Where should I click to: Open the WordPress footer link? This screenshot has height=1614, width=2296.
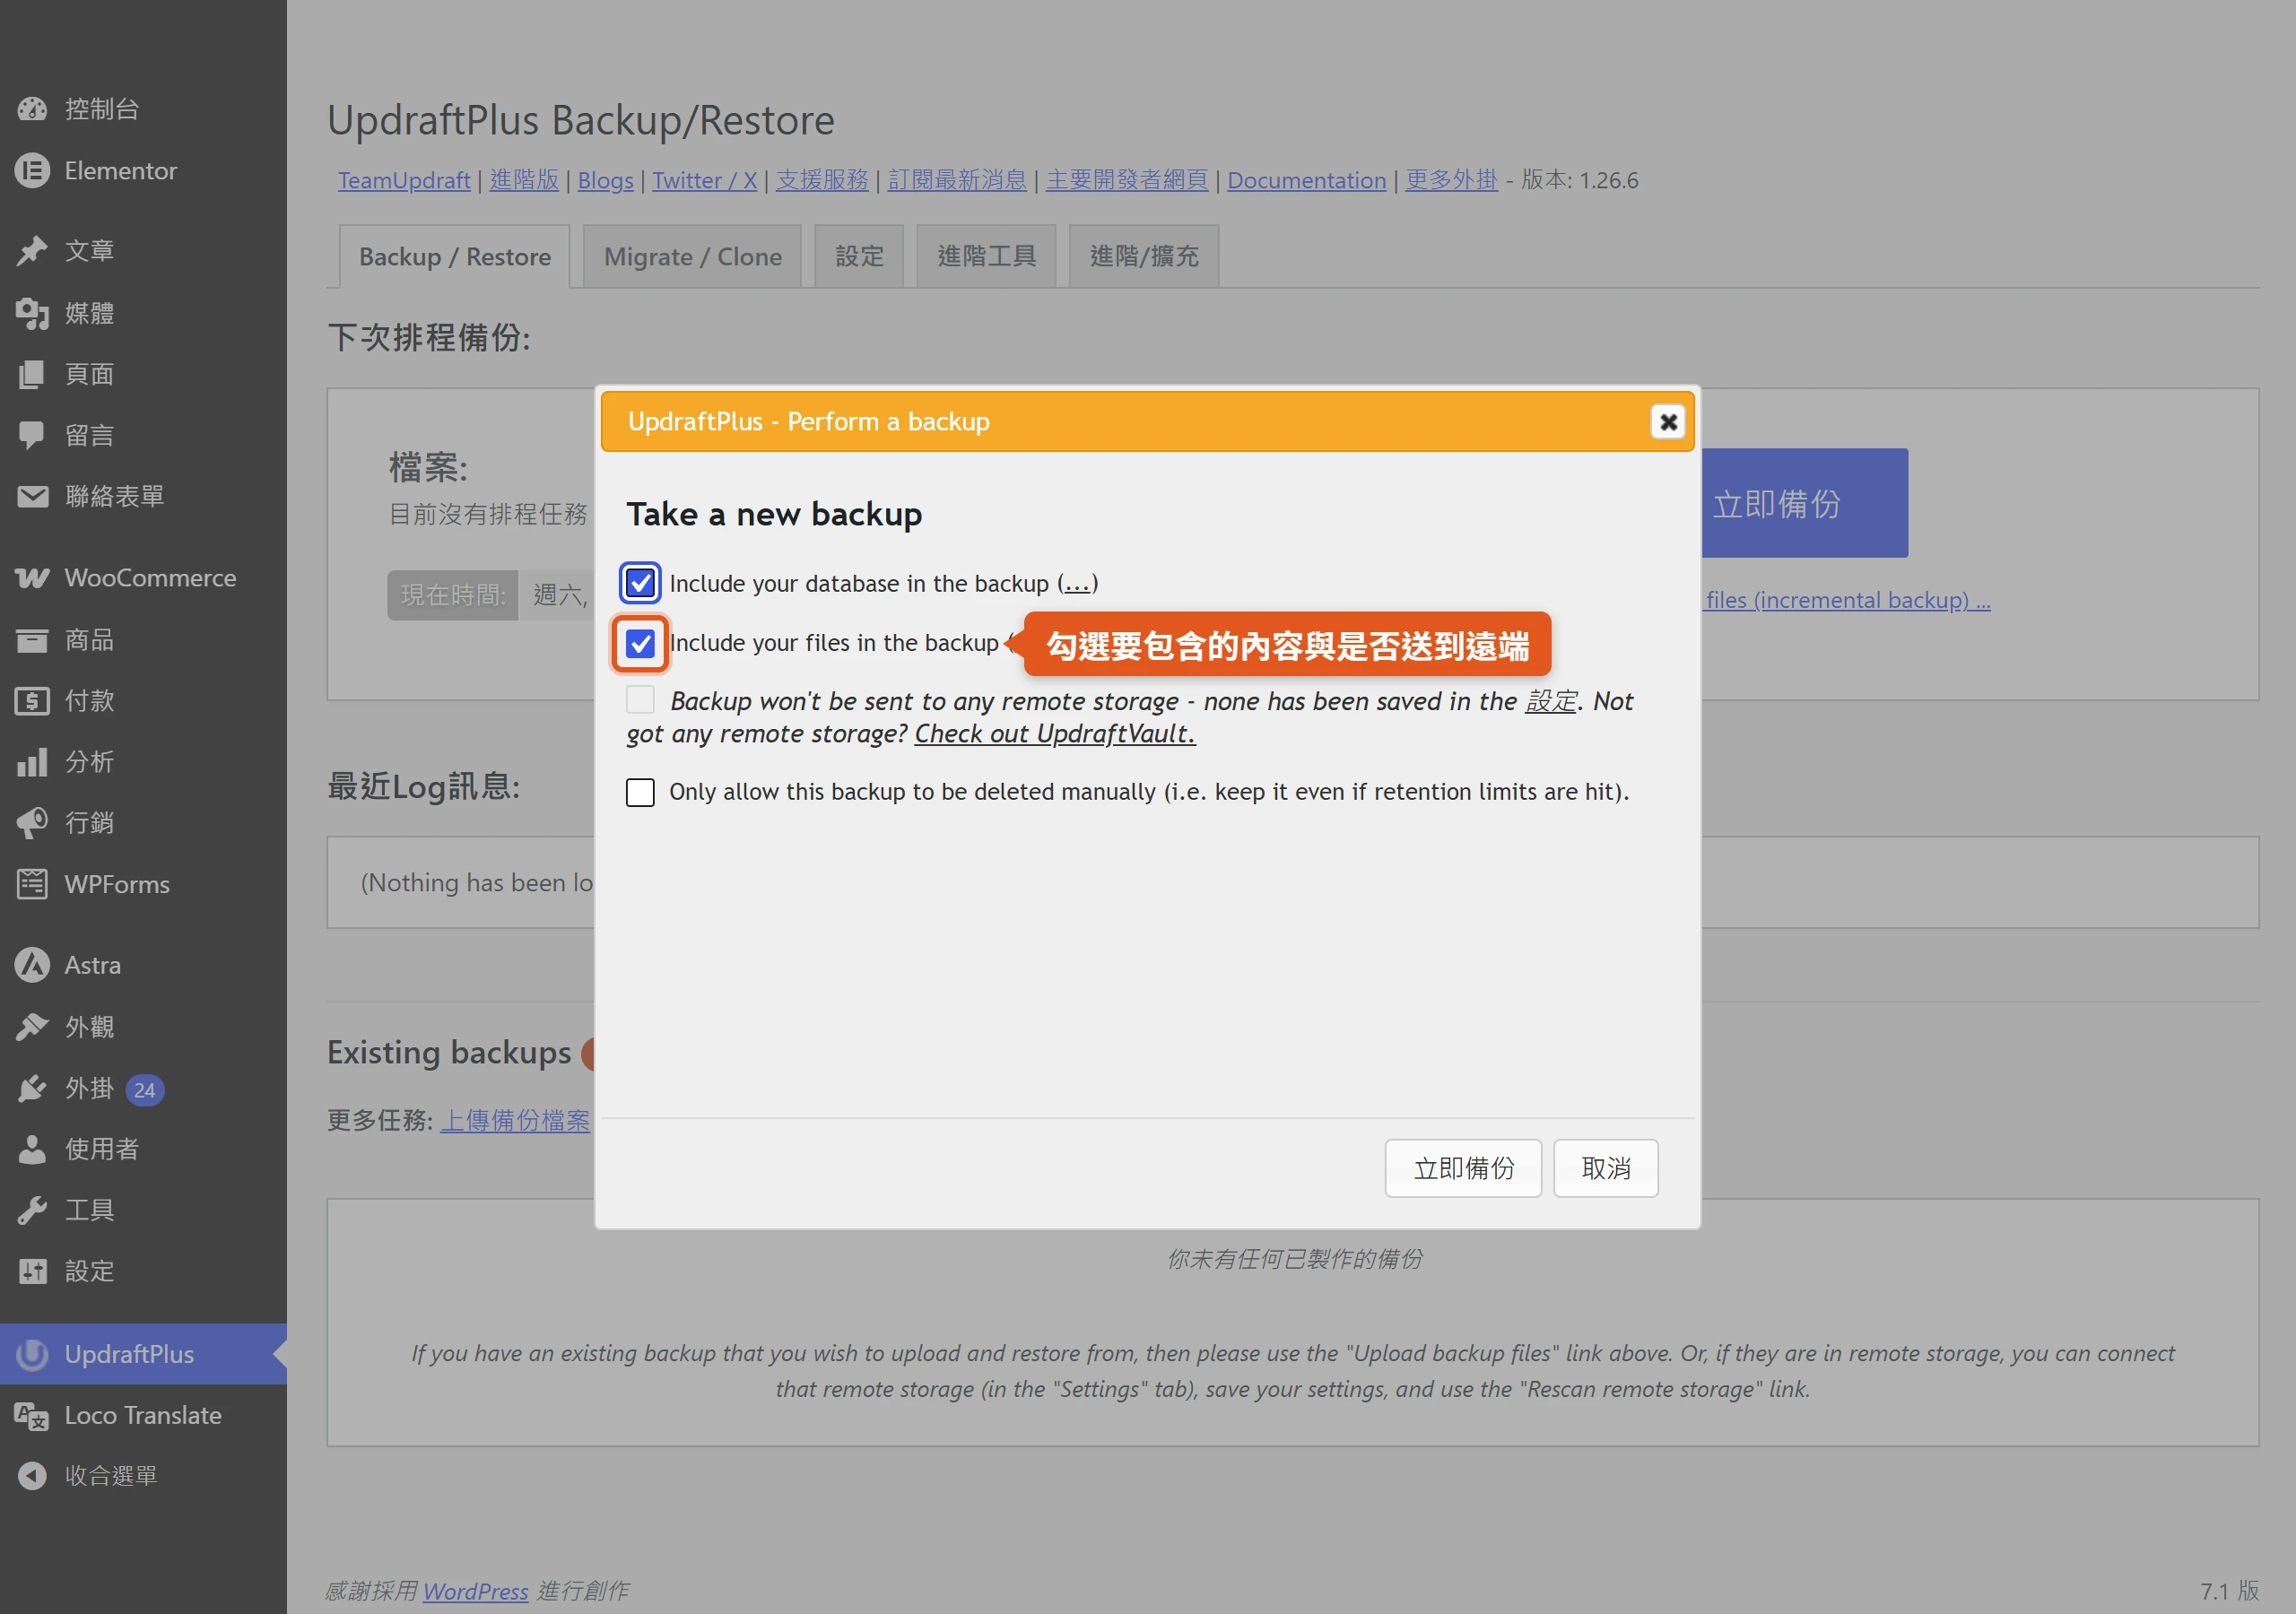(x=475, y=1591)
